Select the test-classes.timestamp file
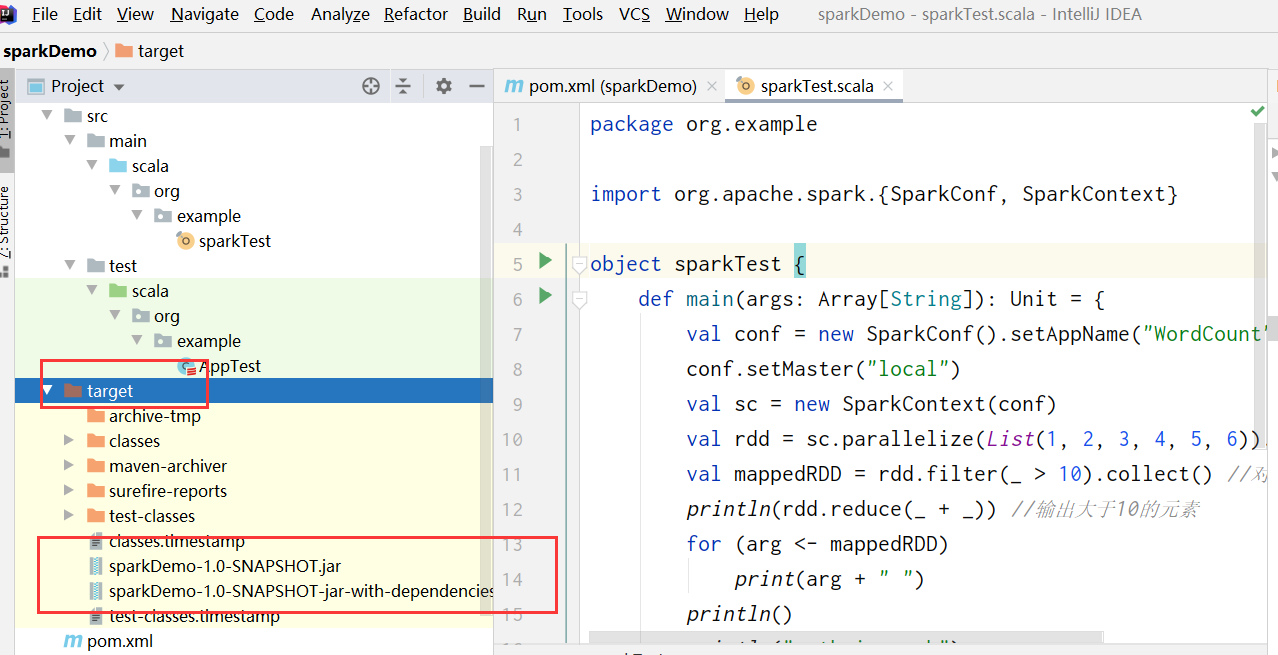 coord(184,616)
